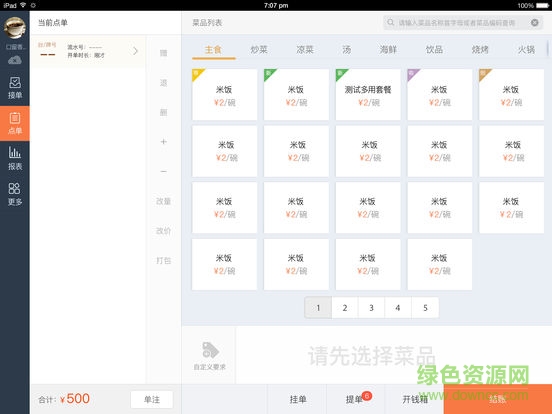
Task: Tap the battery indicator in status bar
Action: click(542, 5)
